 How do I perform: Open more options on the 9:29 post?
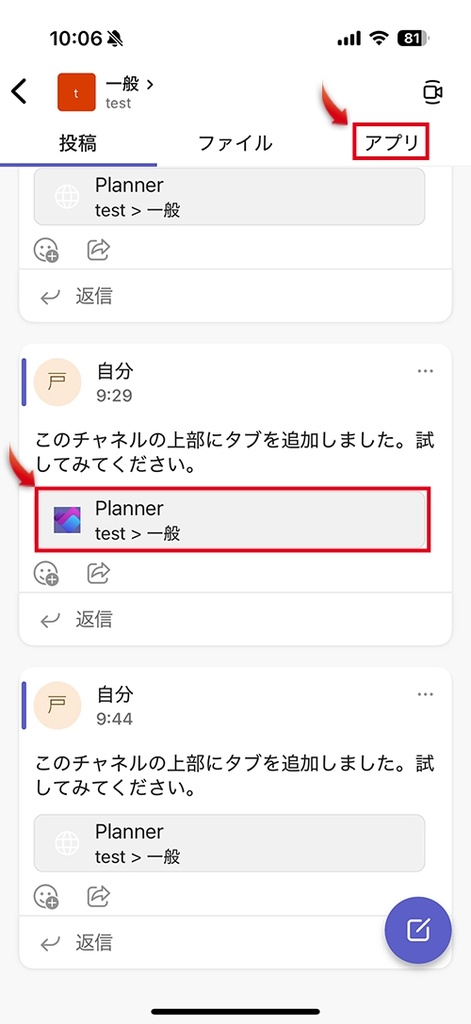coord(425,371)
